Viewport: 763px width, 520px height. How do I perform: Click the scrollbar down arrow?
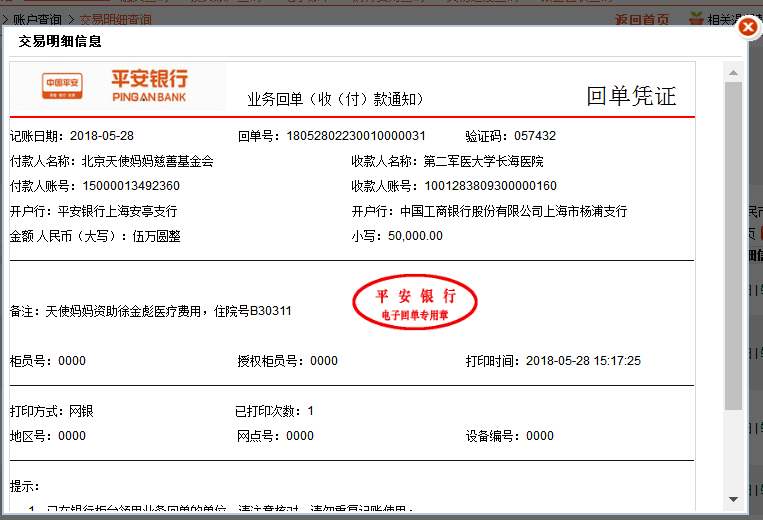pyautogui.click(x=733, y=499)
